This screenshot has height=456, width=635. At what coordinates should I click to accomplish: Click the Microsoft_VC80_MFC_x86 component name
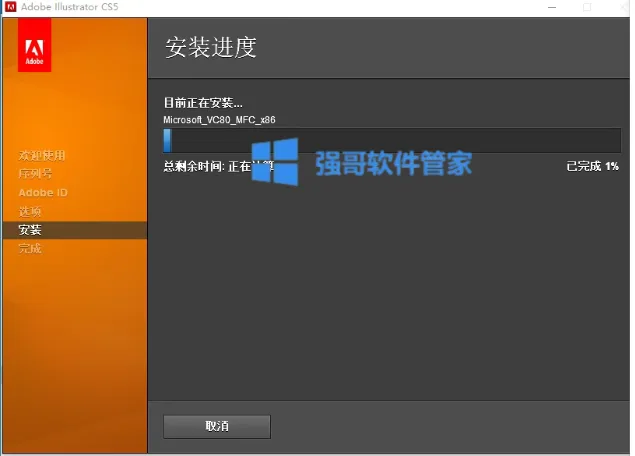pos(219,120)
